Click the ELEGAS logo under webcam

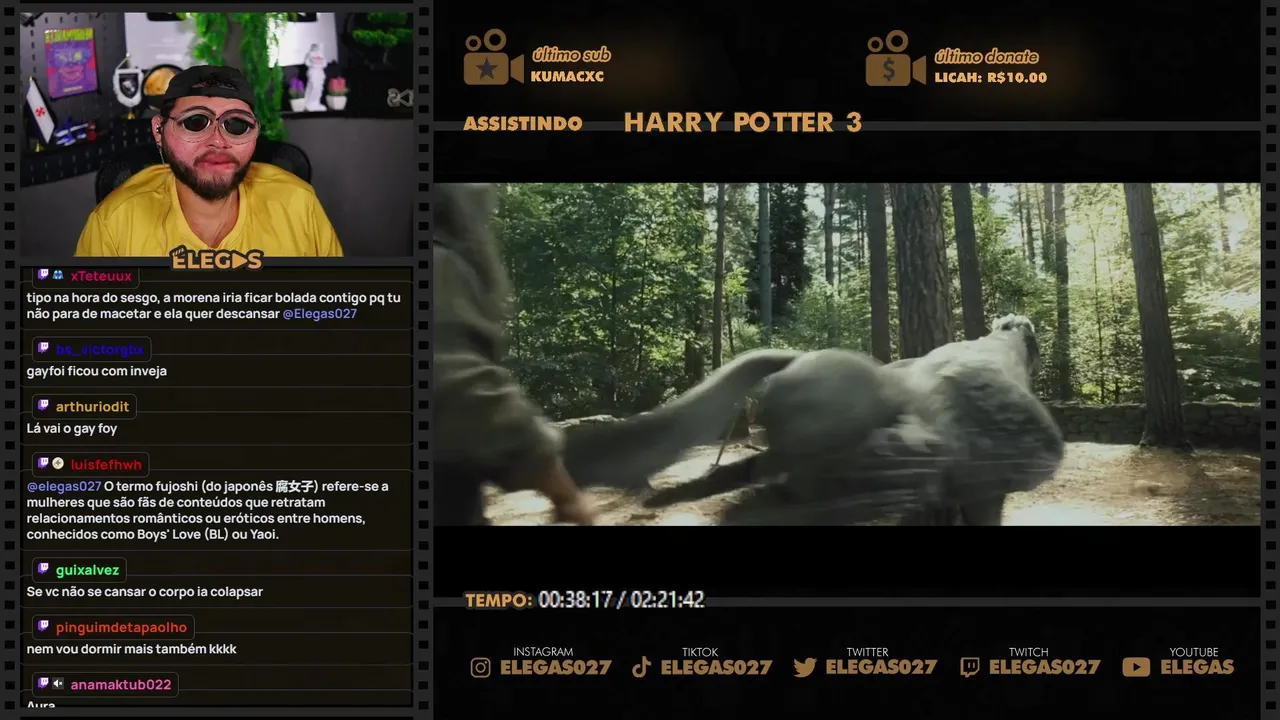click(216, 260)
